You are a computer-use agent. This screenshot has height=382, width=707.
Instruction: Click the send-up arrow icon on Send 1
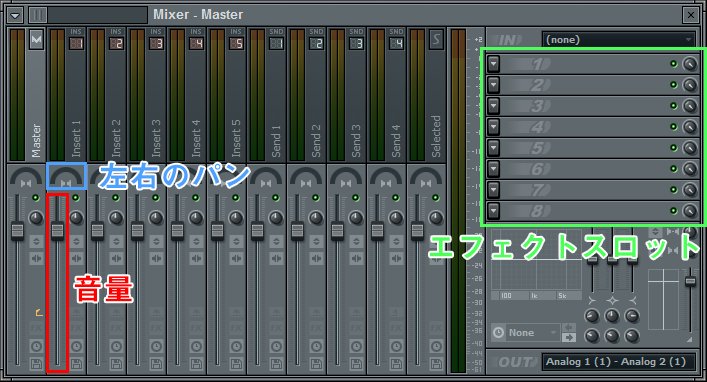[x=276, y=312]
